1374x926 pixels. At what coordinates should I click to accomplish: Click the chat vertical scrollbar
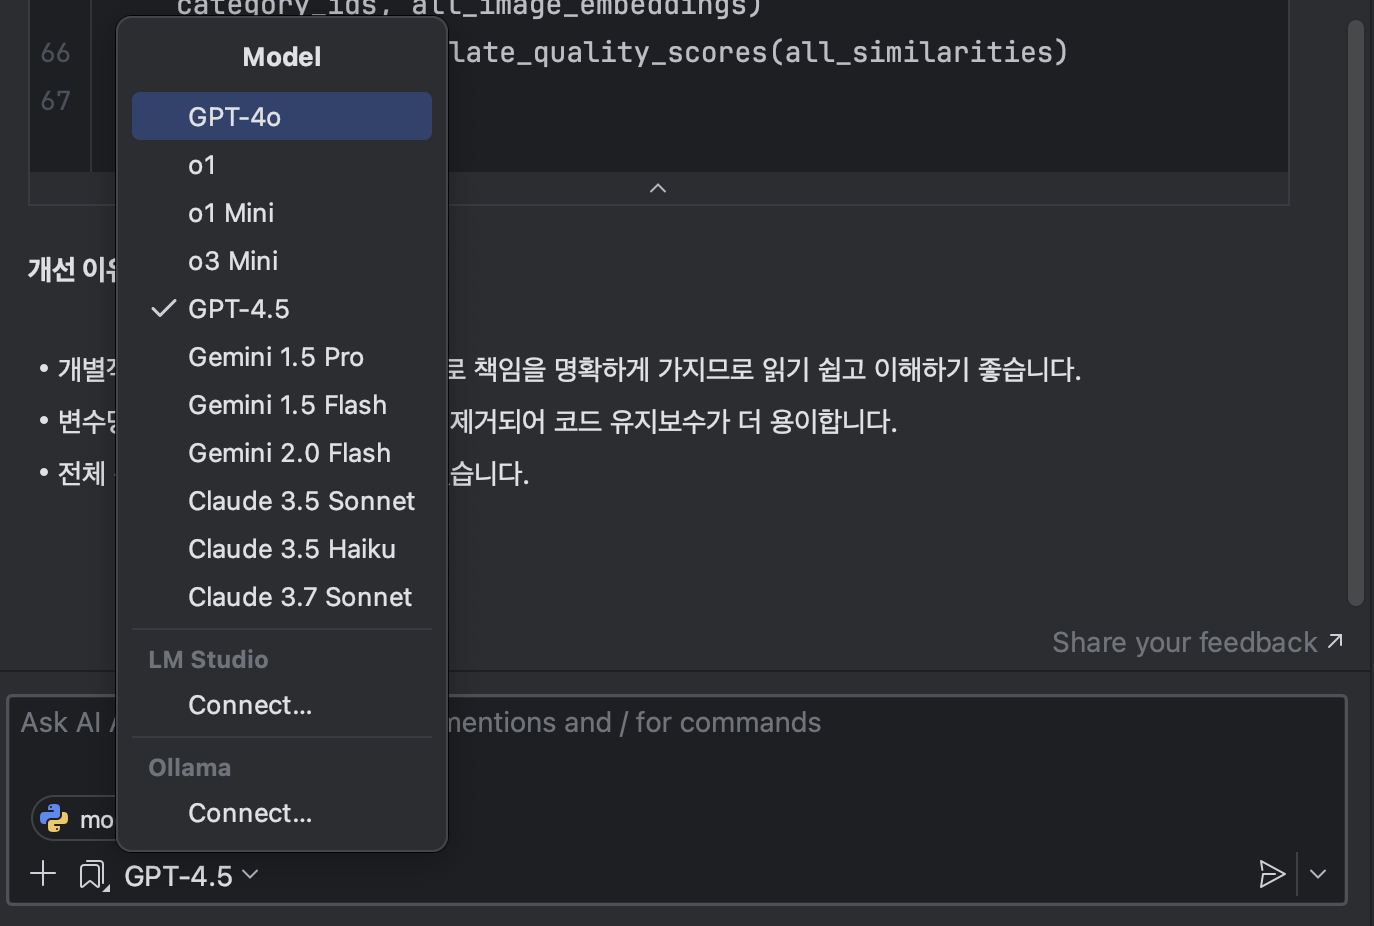point(1356,313)
